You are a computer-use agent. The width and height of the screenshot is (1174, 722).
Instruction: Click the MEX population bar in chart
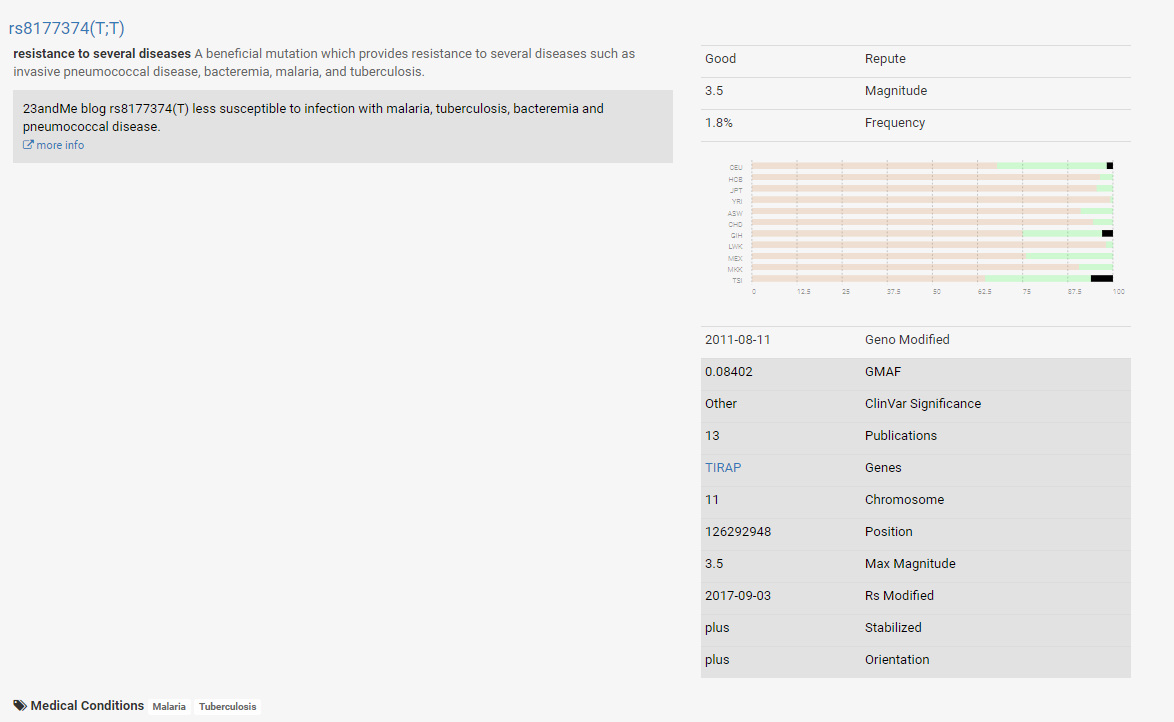click(x=932, y=256)
